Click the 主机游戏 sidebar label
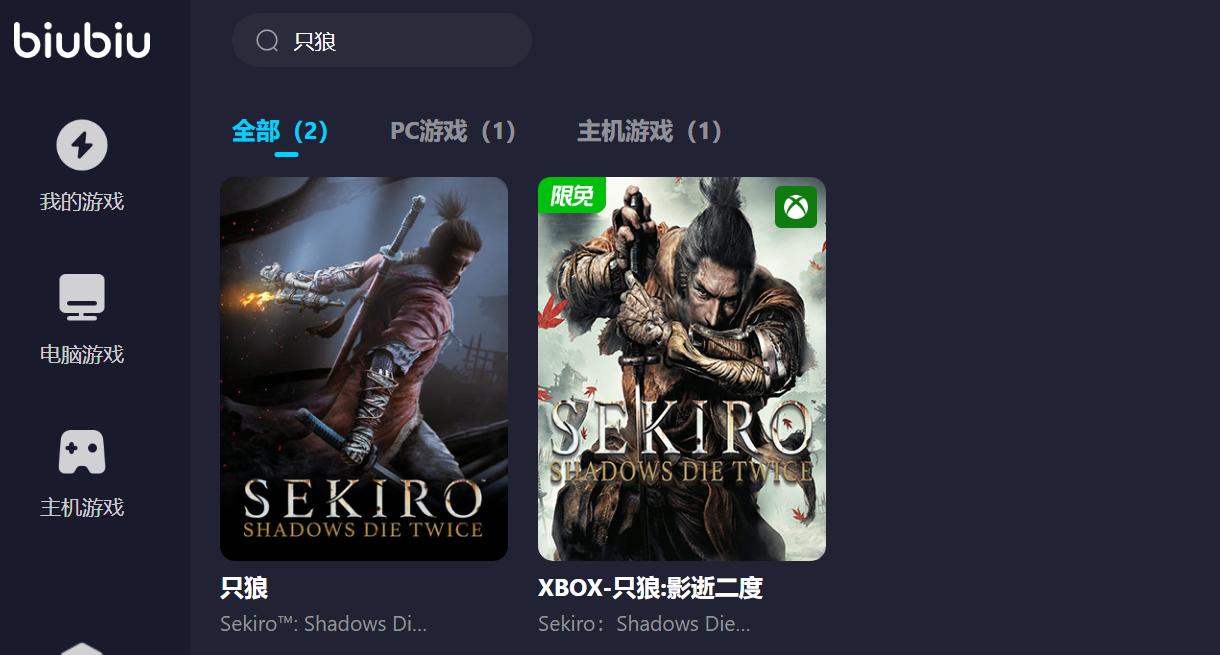 click(x=82, y=508)
